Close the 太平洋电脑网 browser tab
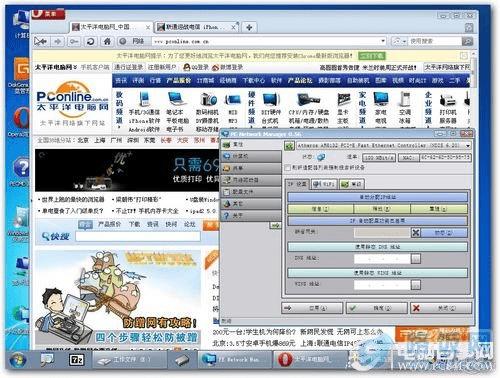 point(148,27)
